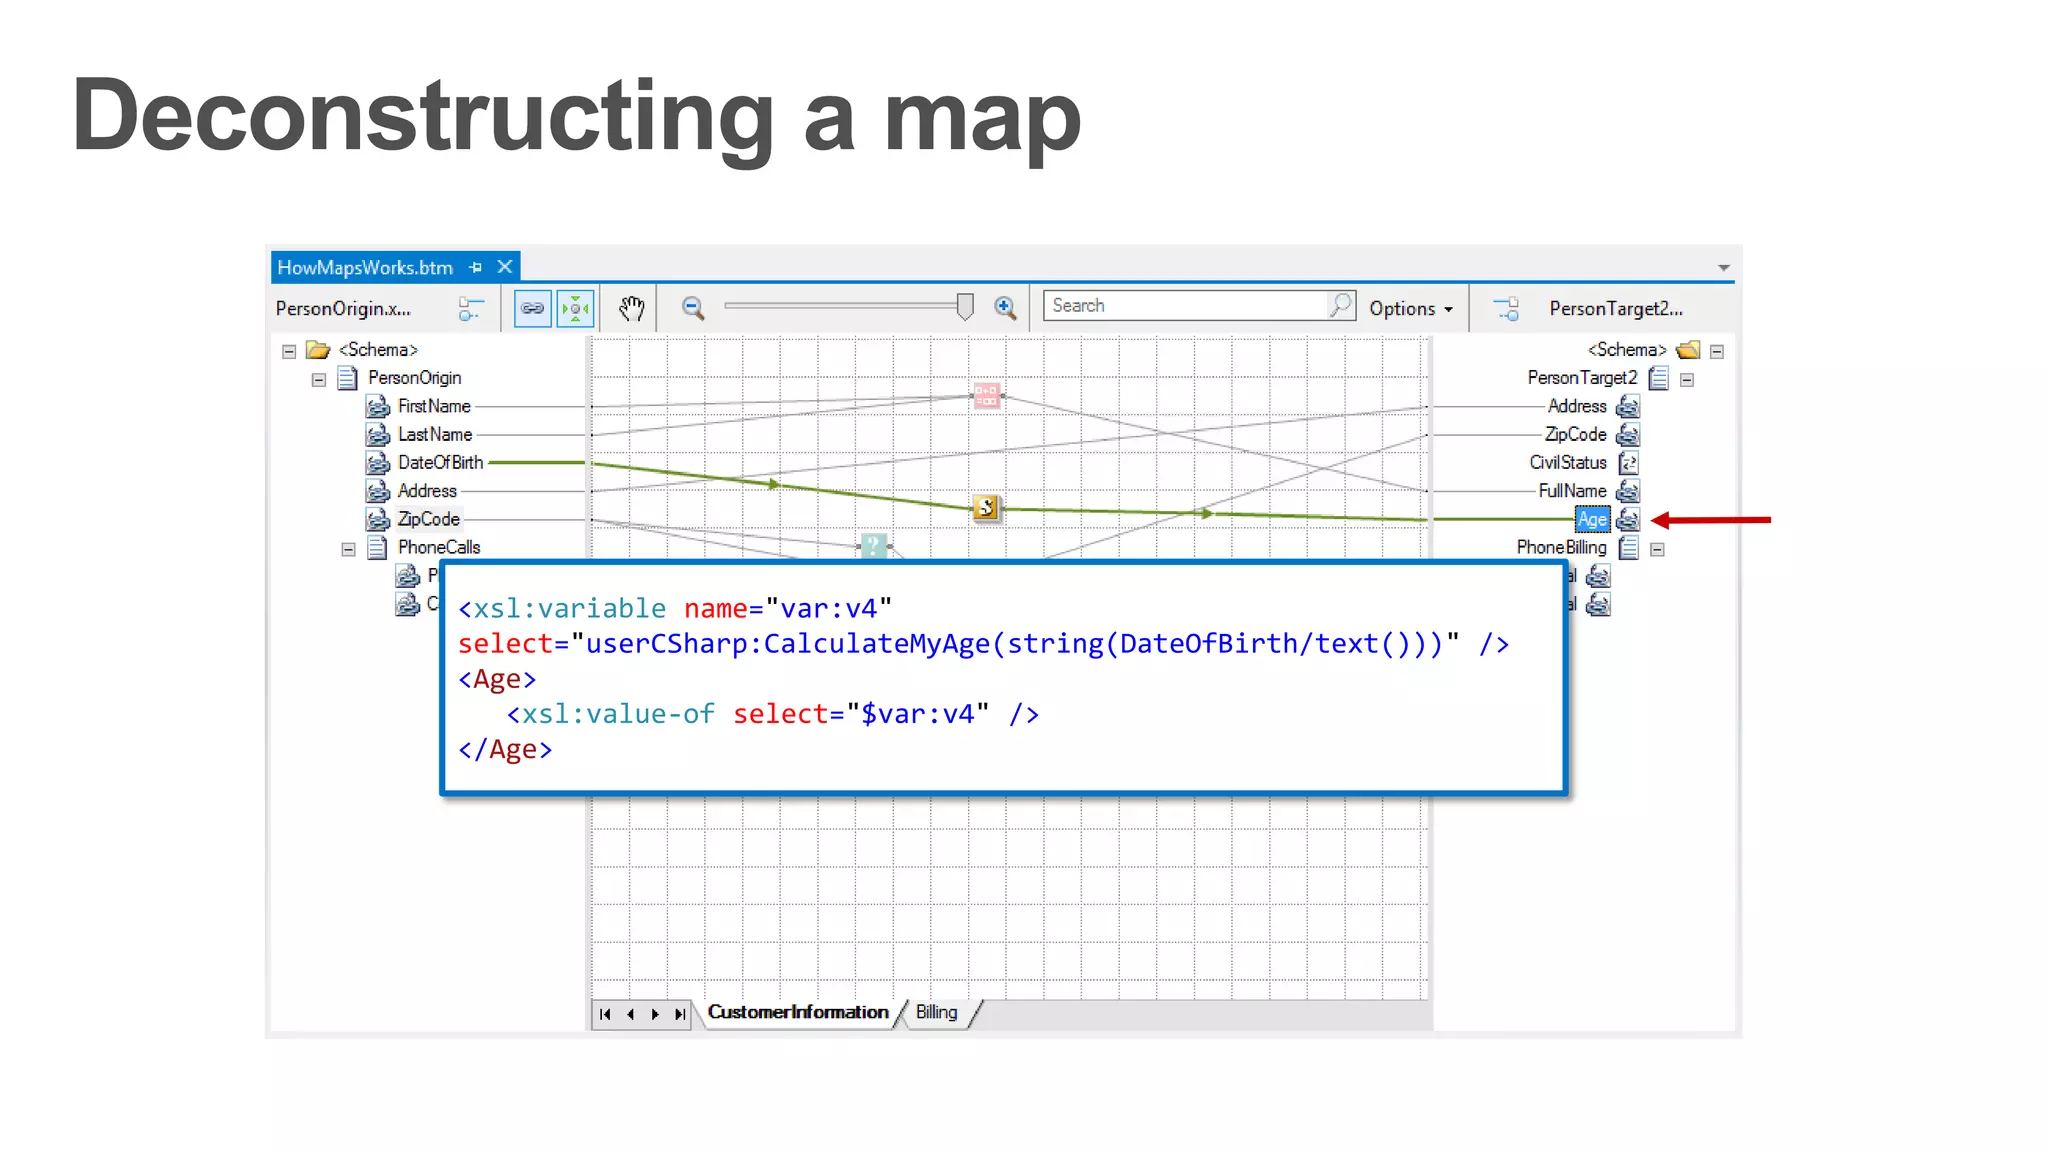
Task: Click the zoom level slider handle
Action: (965, 306)
